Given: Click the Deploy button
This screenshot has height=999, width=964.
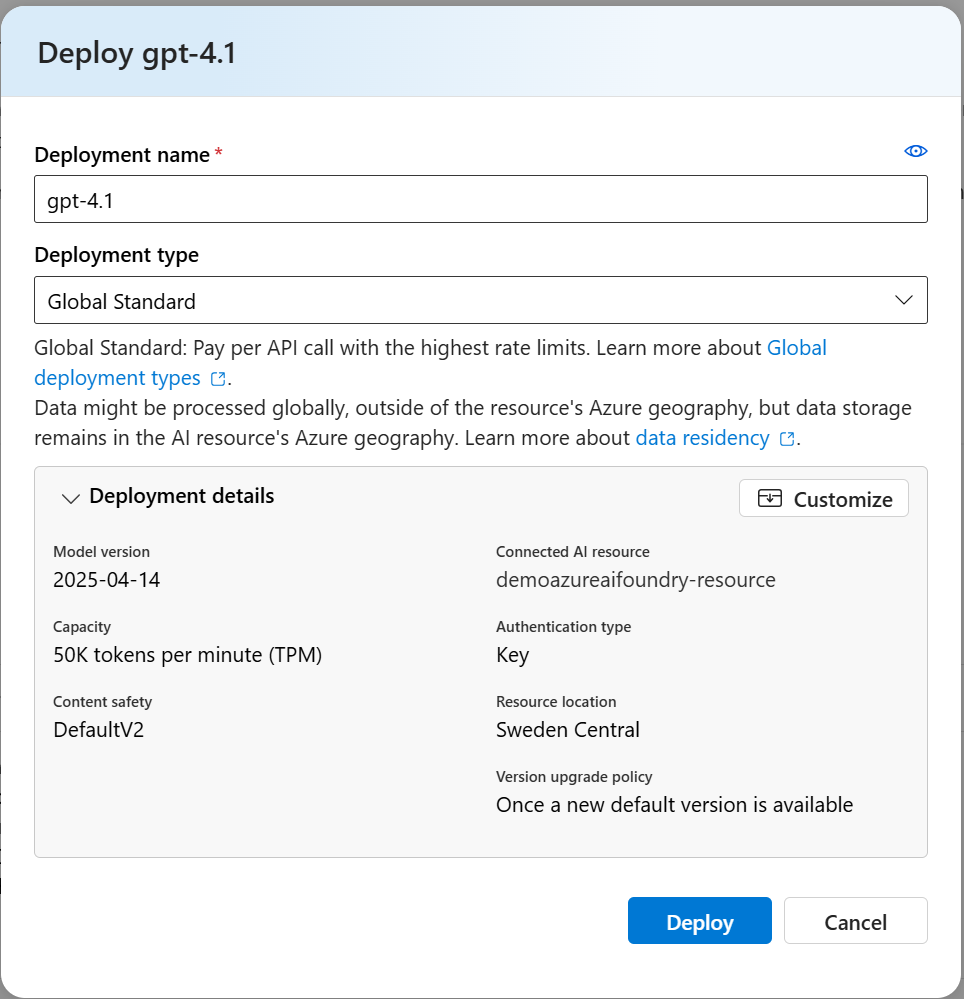Looking at the screenshot, I should [x=700, y=921].
